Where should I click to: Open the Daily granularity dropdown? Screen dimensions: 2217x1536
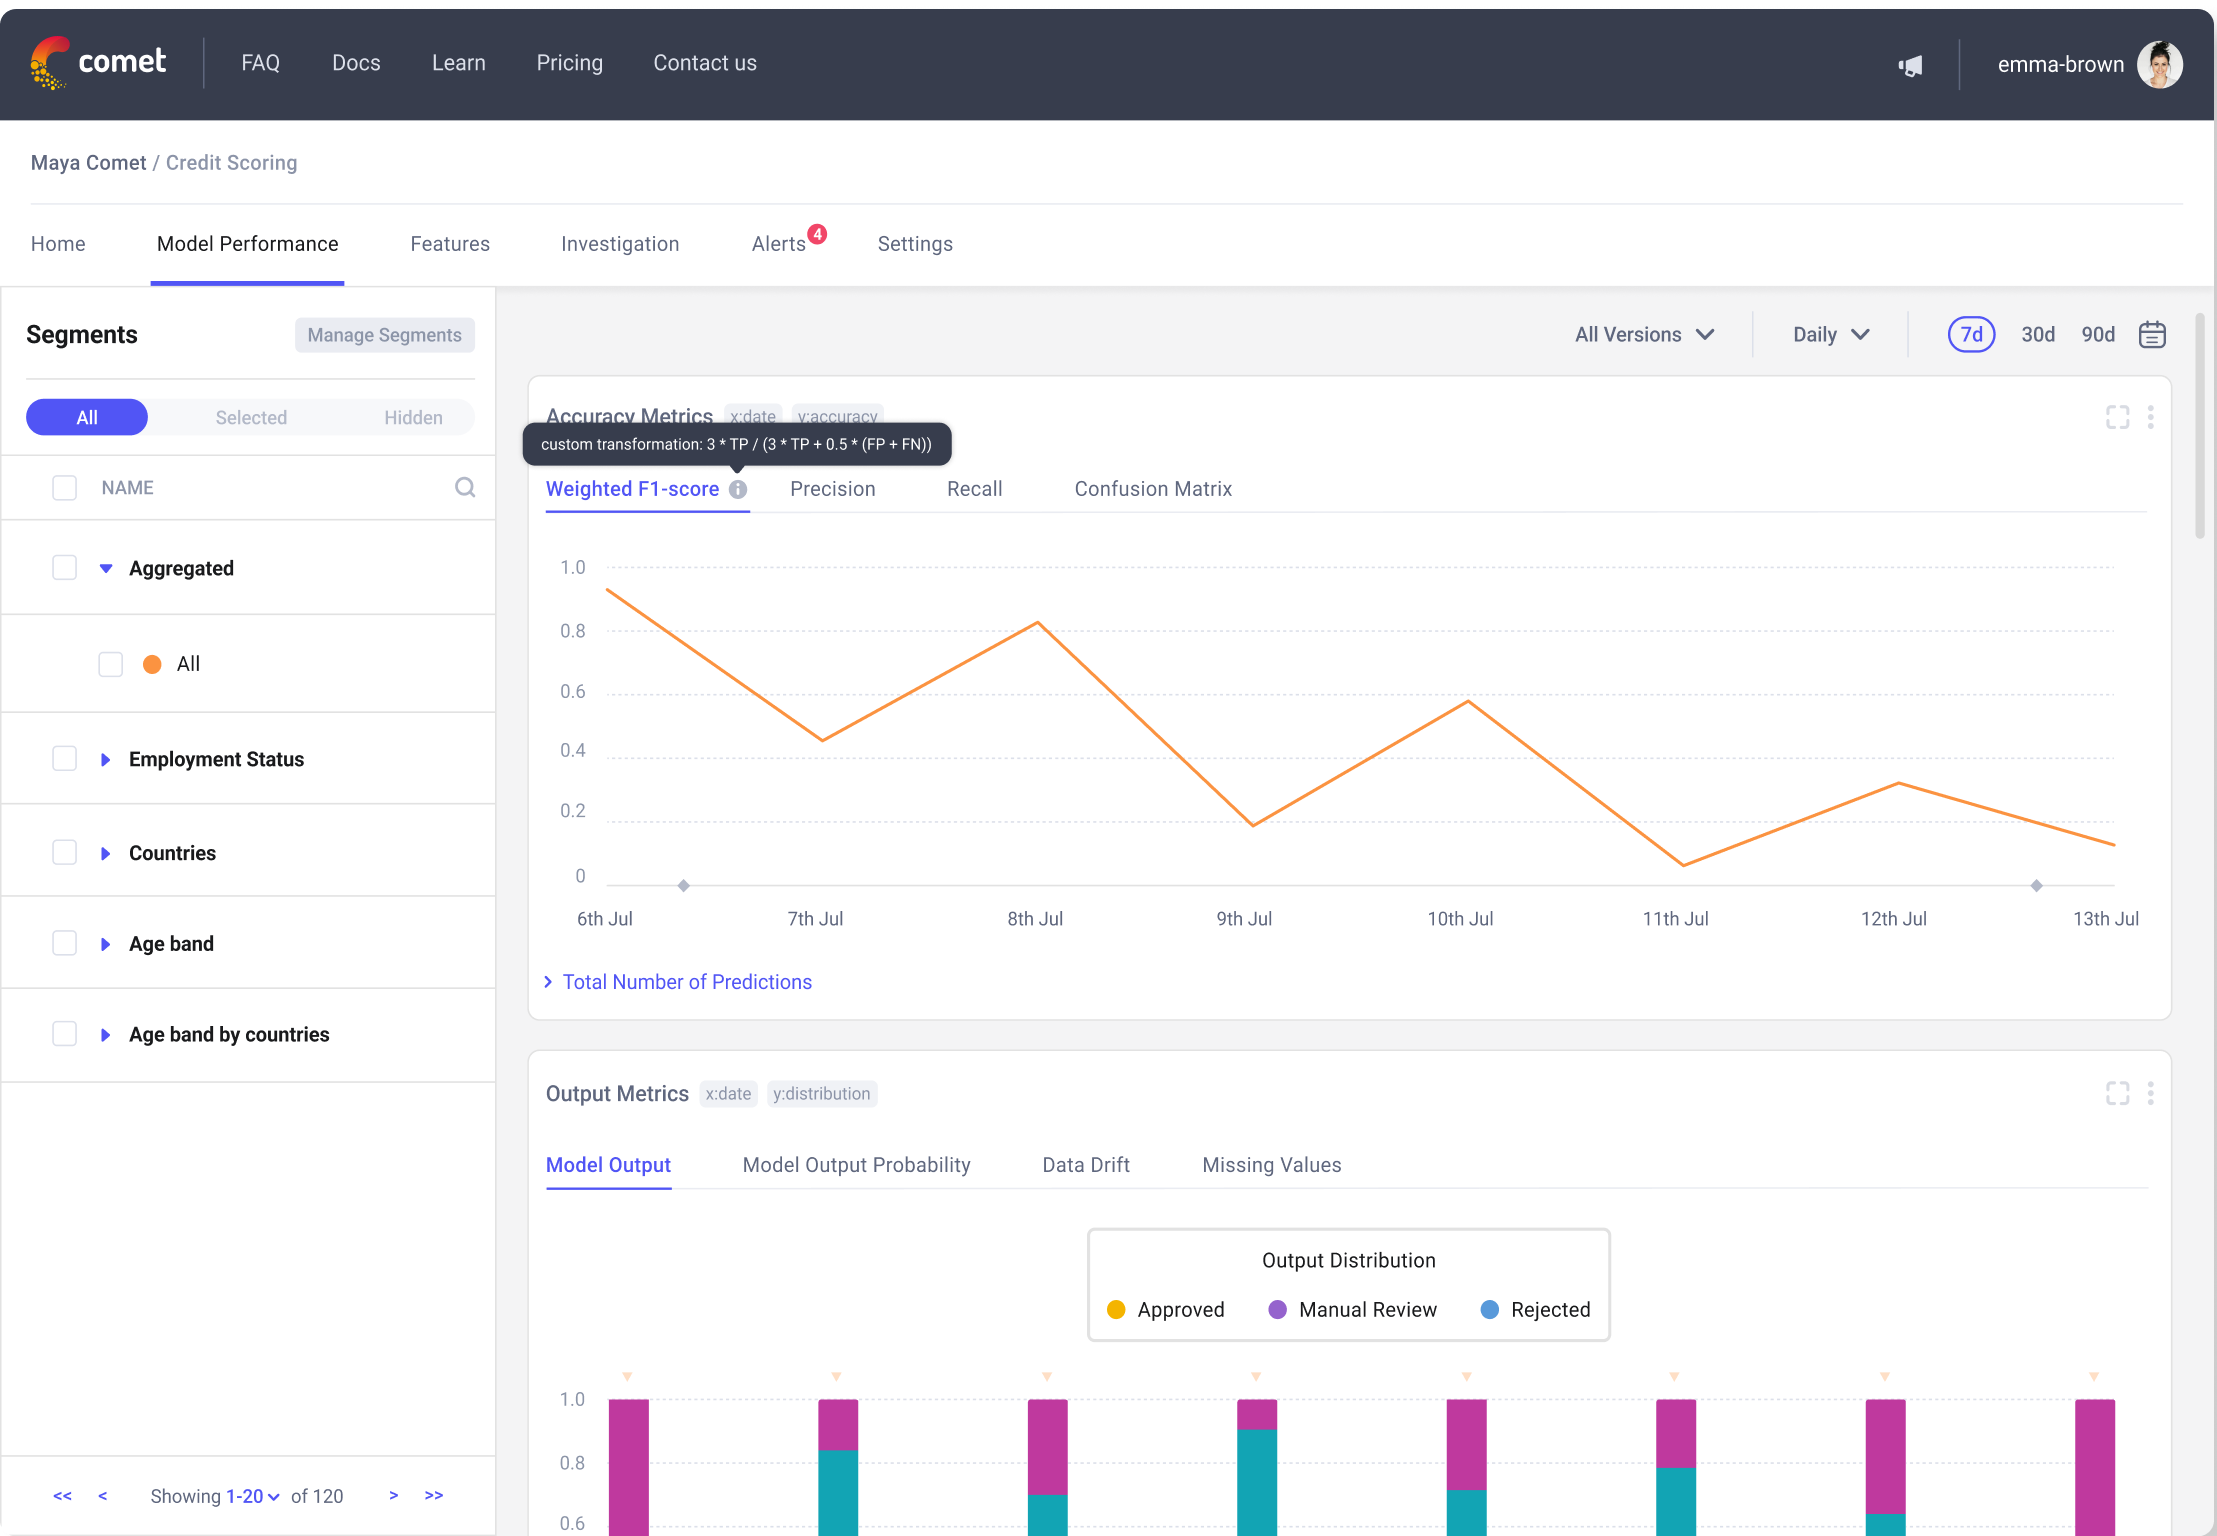click(1831, 335)
